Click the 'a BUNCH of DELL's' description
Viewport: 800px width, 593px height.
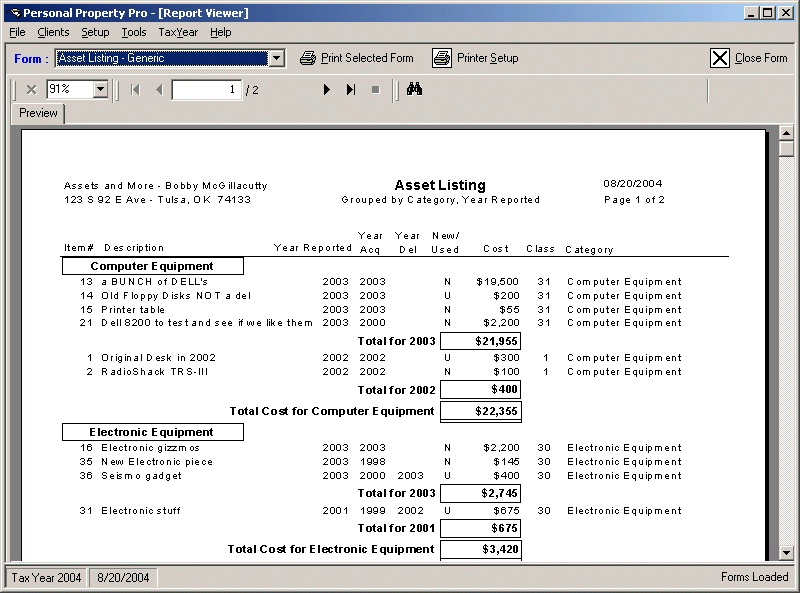pos(154,282)
